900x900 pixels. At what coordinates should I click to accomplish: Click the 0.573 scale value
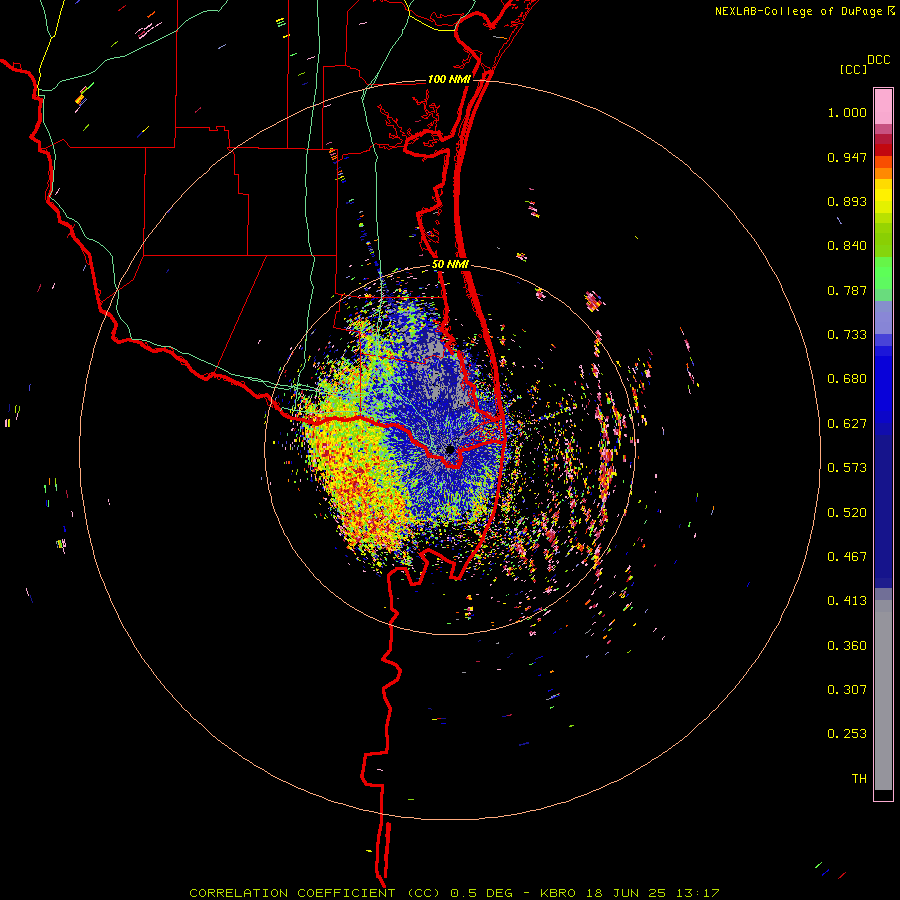(x=847, y=468)
